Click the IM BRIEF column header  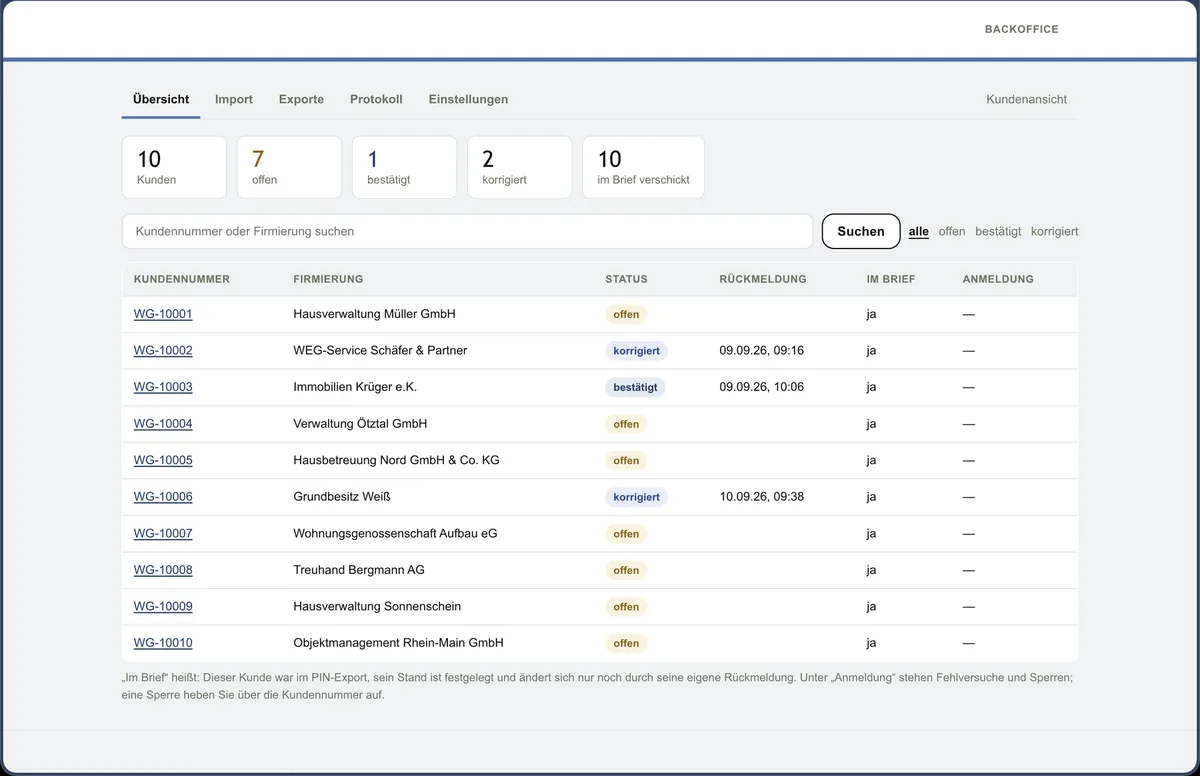click(x=891, y=279)
